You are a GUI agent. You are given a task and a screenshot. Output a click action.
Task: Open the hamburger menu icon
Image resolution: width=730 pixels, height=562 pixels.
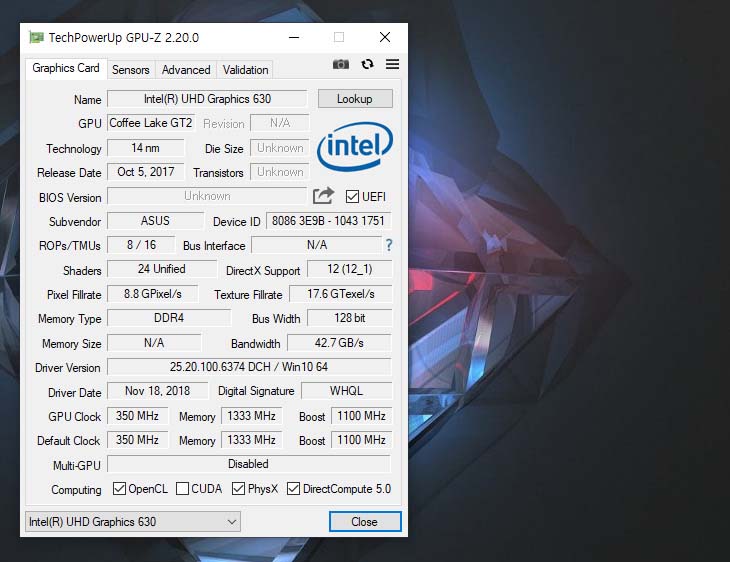392,64
